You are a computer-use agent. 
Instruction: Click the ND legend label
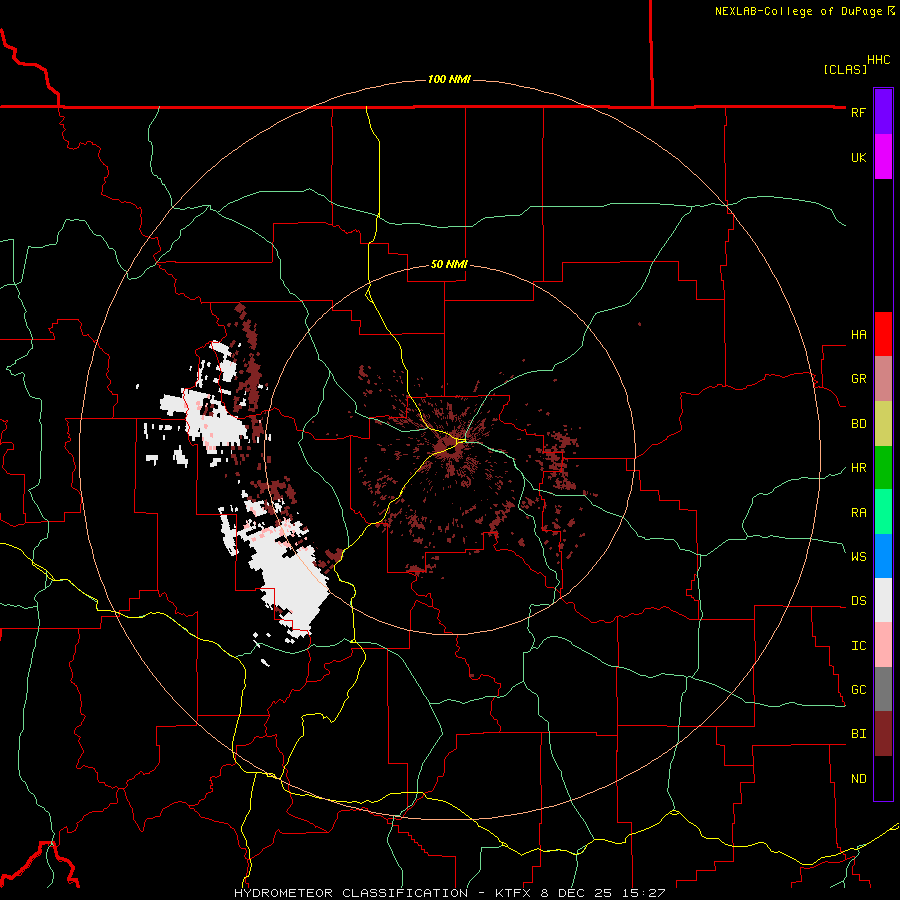(858, 779)
